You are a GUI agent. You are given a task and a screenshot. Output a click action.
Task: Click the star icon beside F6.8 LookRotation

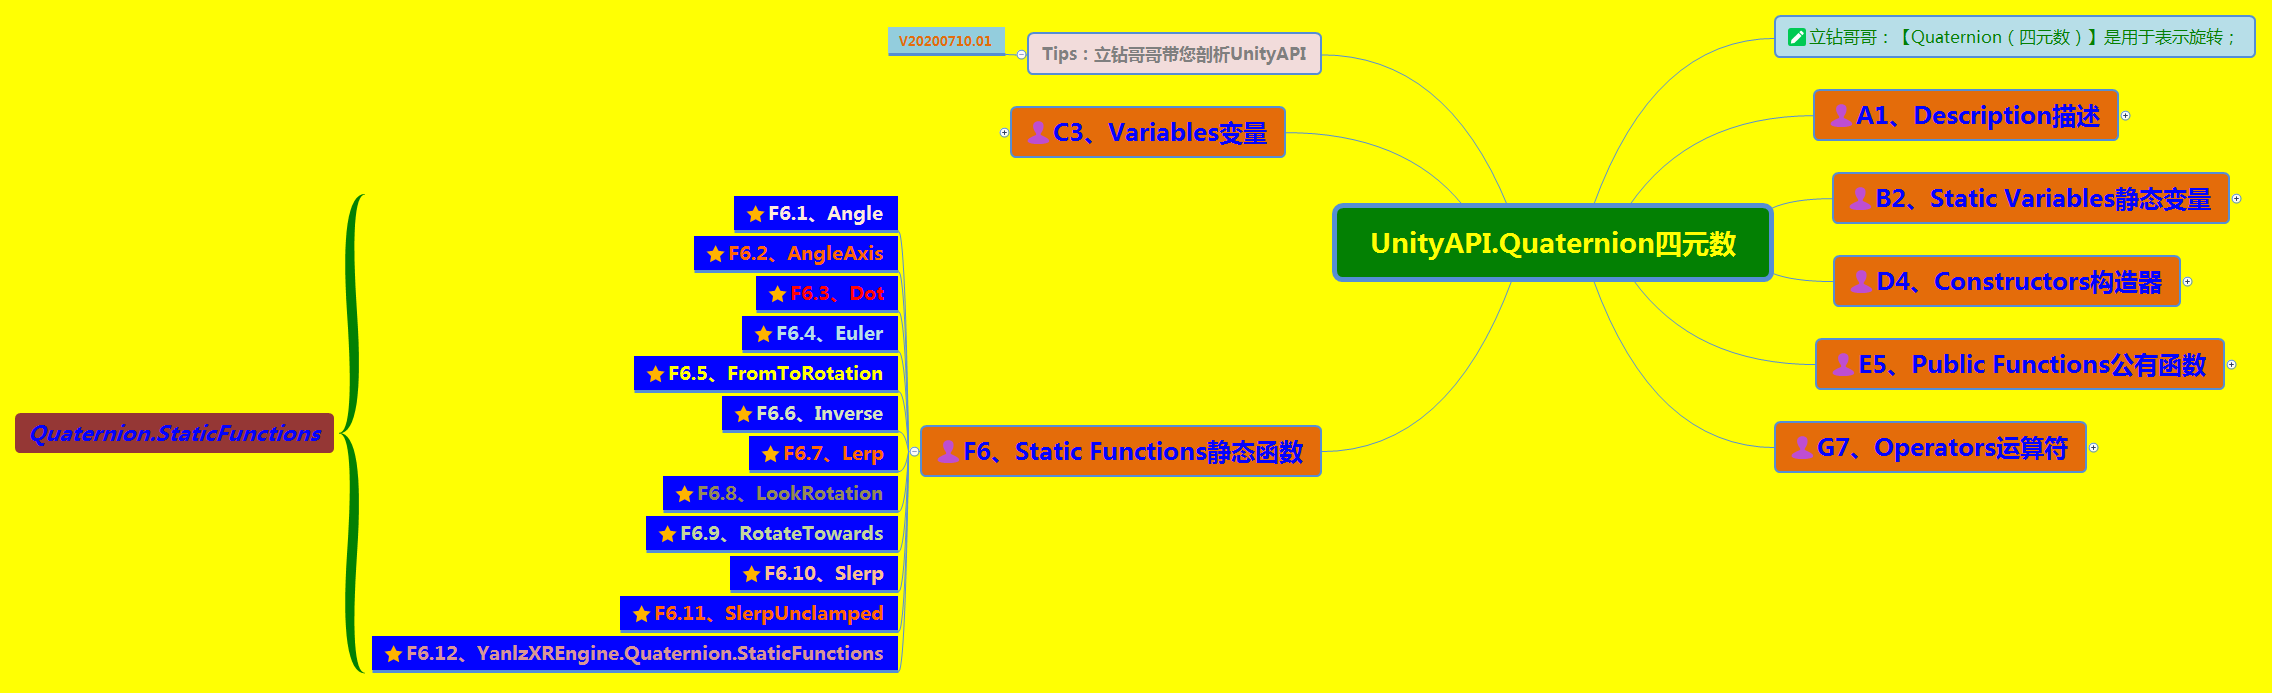point(685,494)
